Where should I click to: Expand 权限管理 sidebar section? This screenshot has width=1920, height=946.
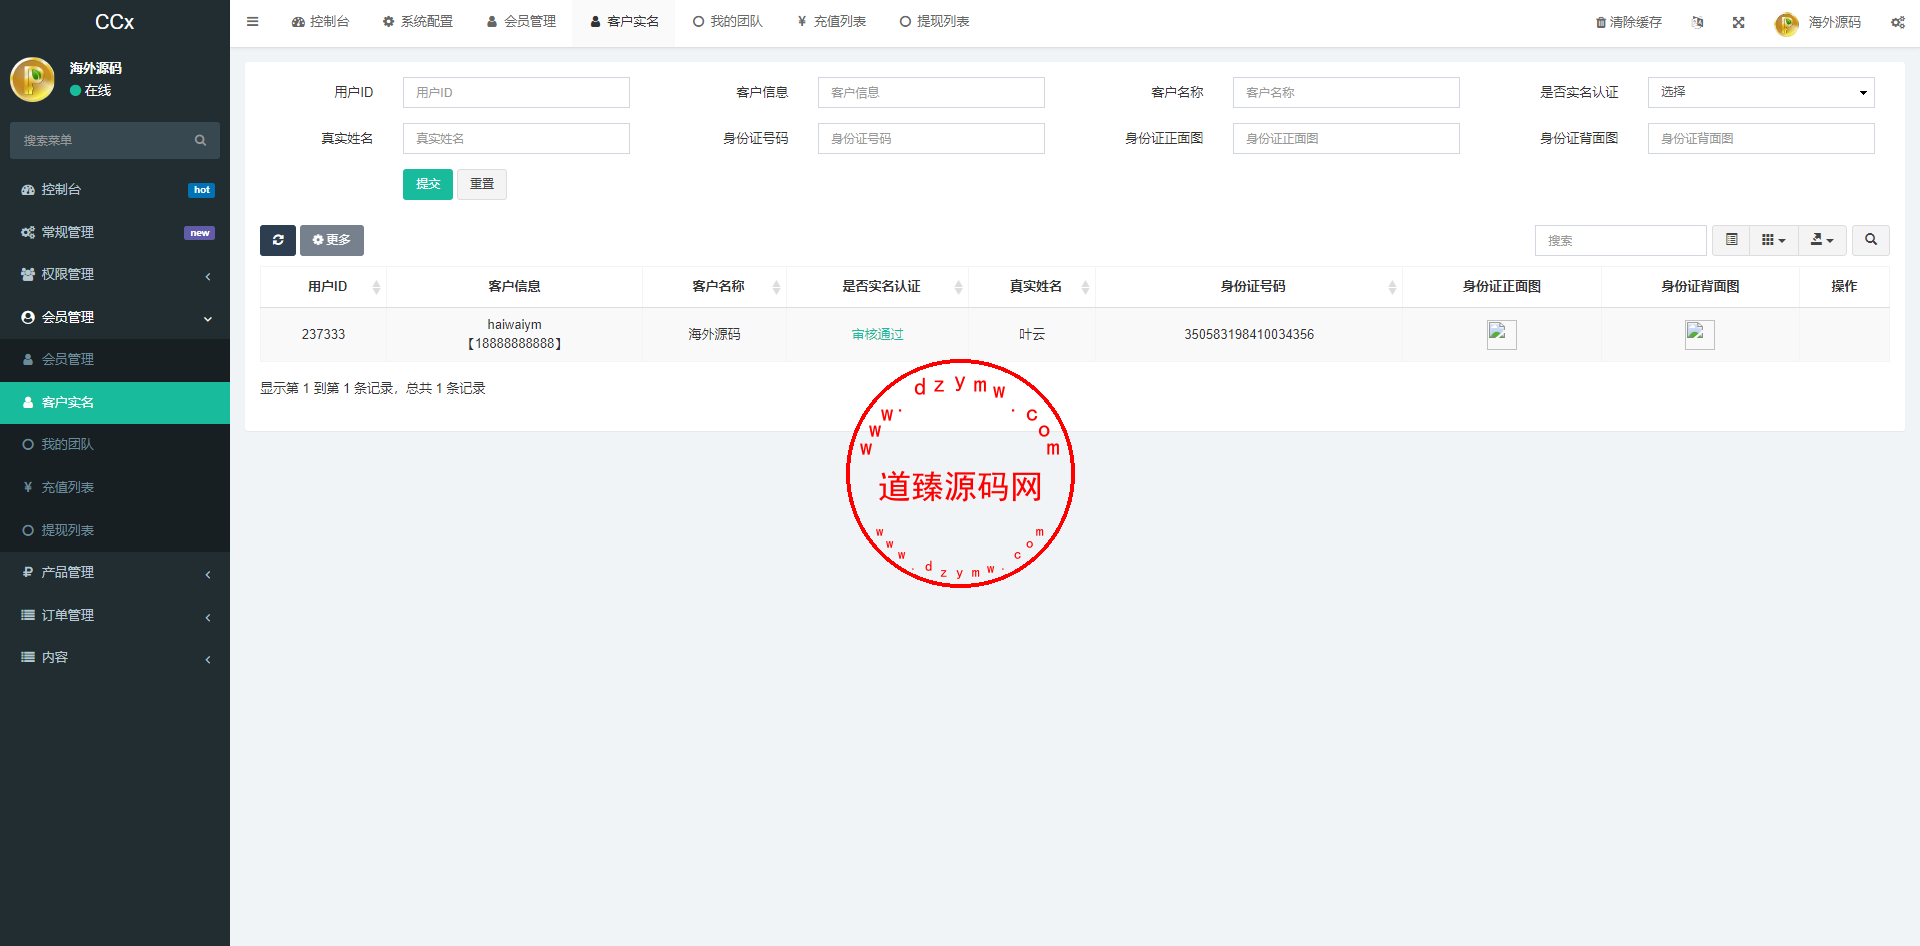coord(115,274)
